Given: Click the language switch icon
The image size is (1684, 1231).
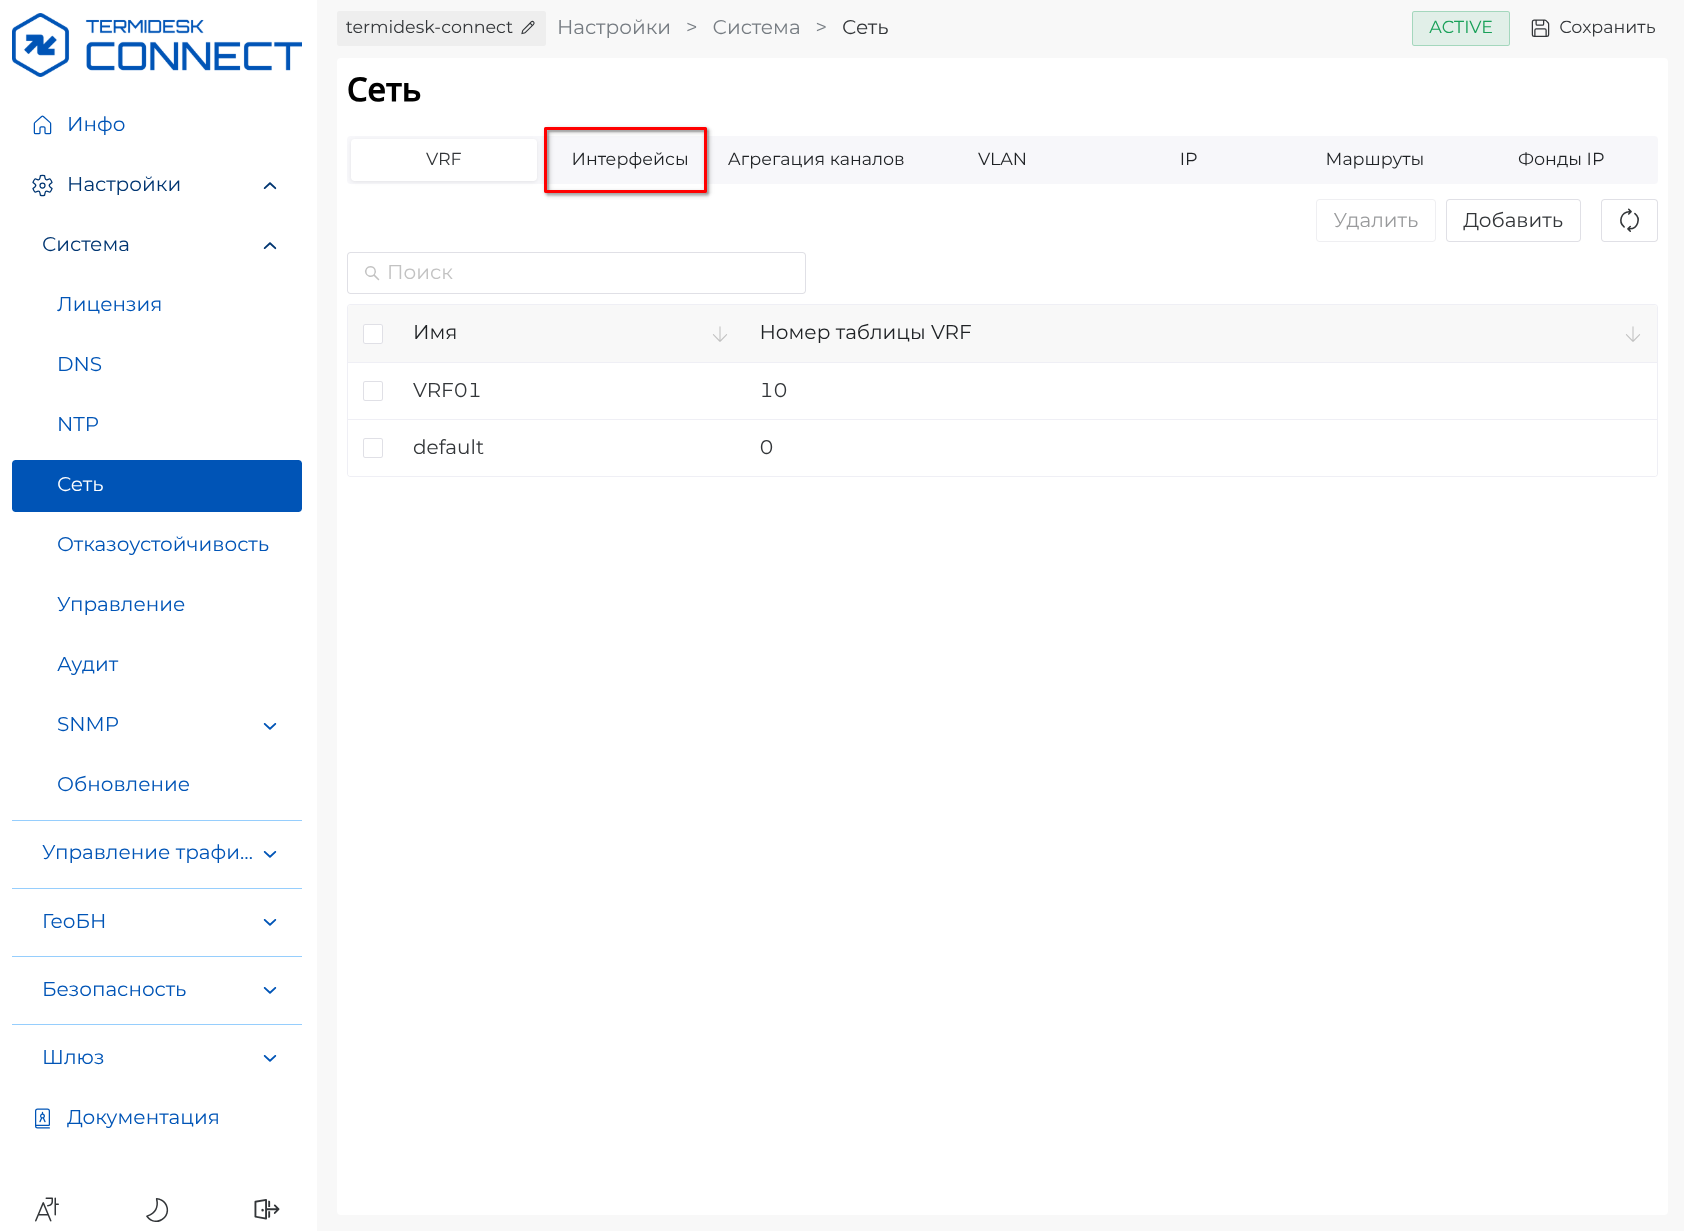Looking at the screenshot, I should tap(47, 1209).
